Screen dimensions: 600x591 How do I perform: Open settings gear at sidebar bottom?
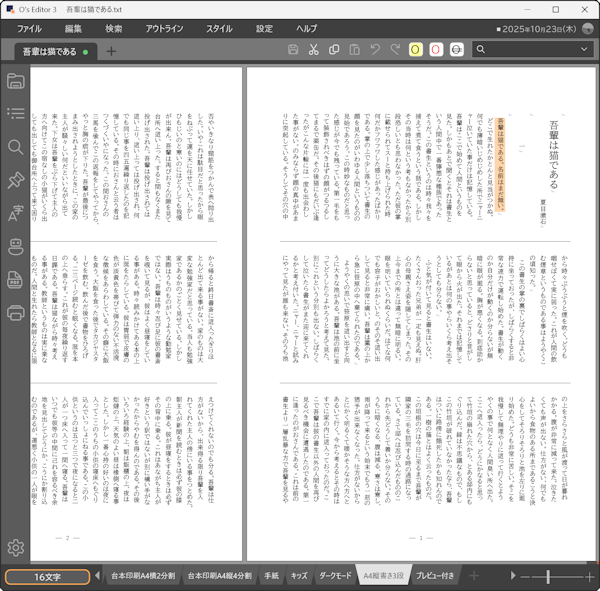click(x=16, y=547)
